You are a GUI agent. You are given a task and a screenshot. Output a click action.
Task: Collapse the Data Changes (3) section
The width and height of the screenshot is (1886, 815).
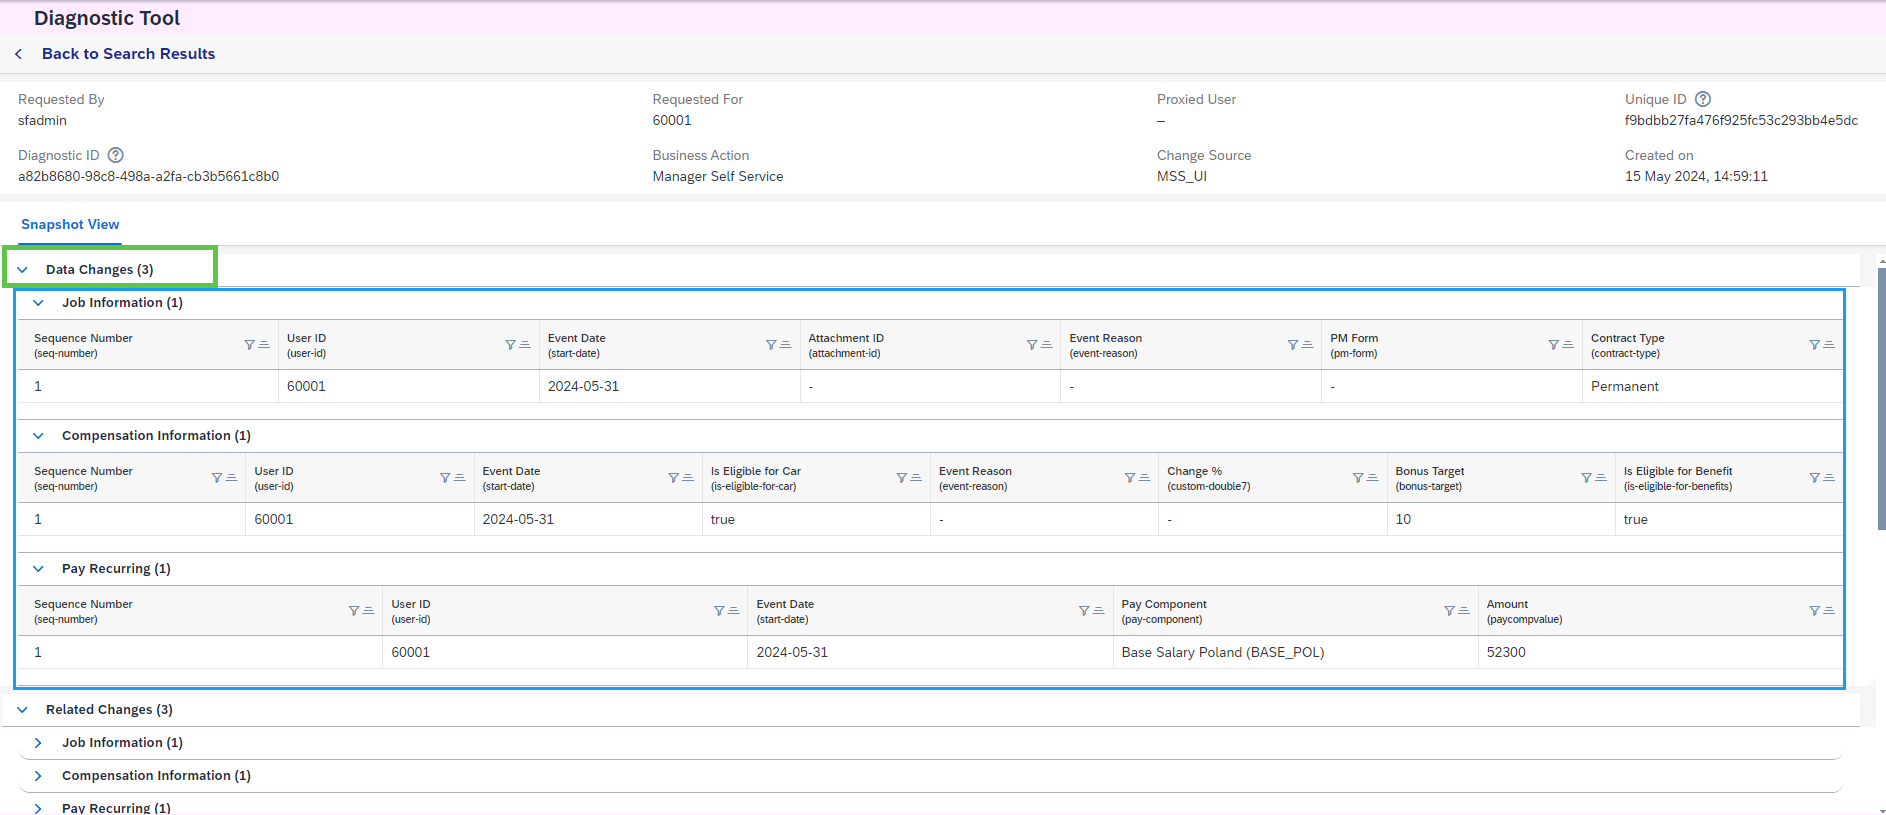point(23,270)
